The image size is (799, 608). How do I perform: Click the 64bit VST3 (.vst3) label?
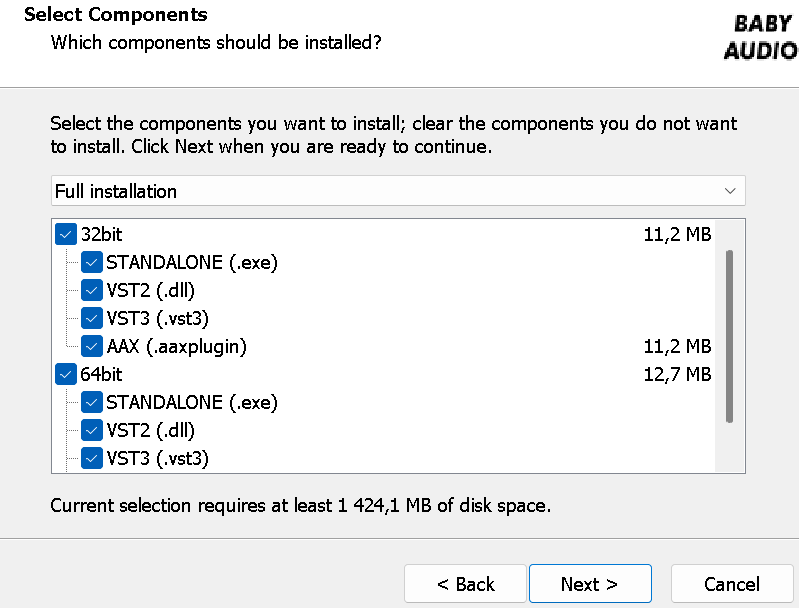(157, 459)
